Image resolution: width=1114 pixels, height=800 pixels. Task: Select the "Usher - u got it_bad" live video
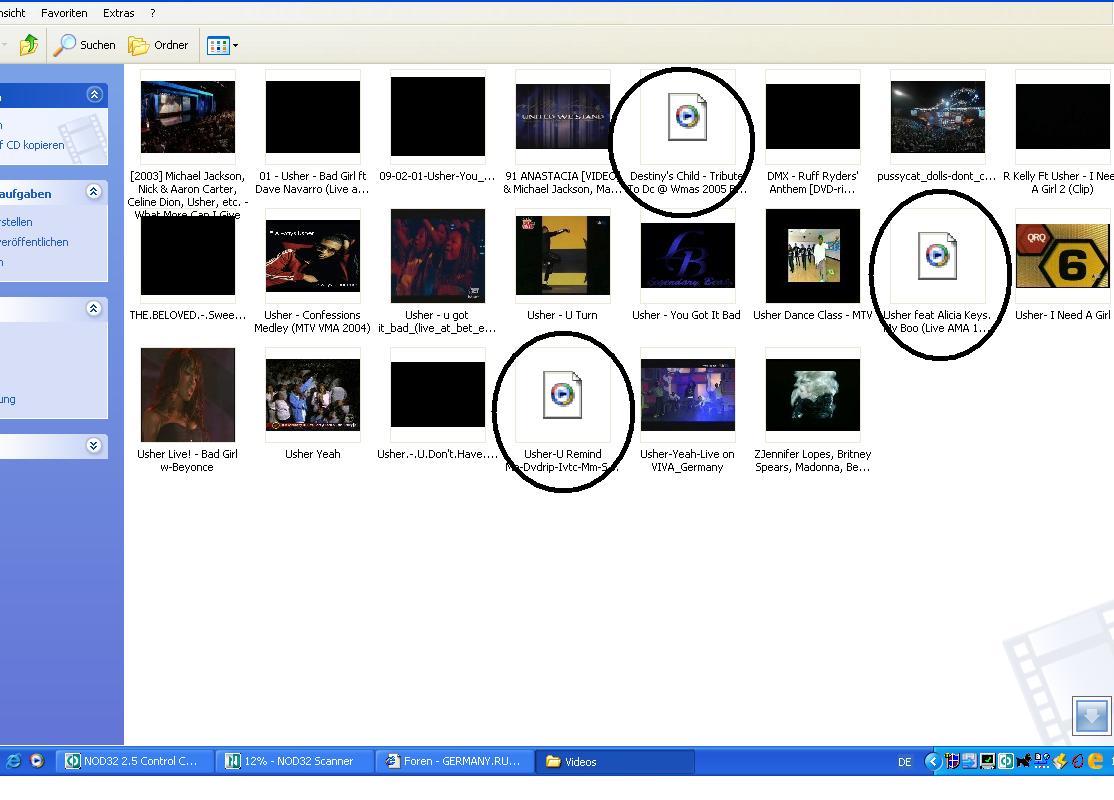coord(438,256)
